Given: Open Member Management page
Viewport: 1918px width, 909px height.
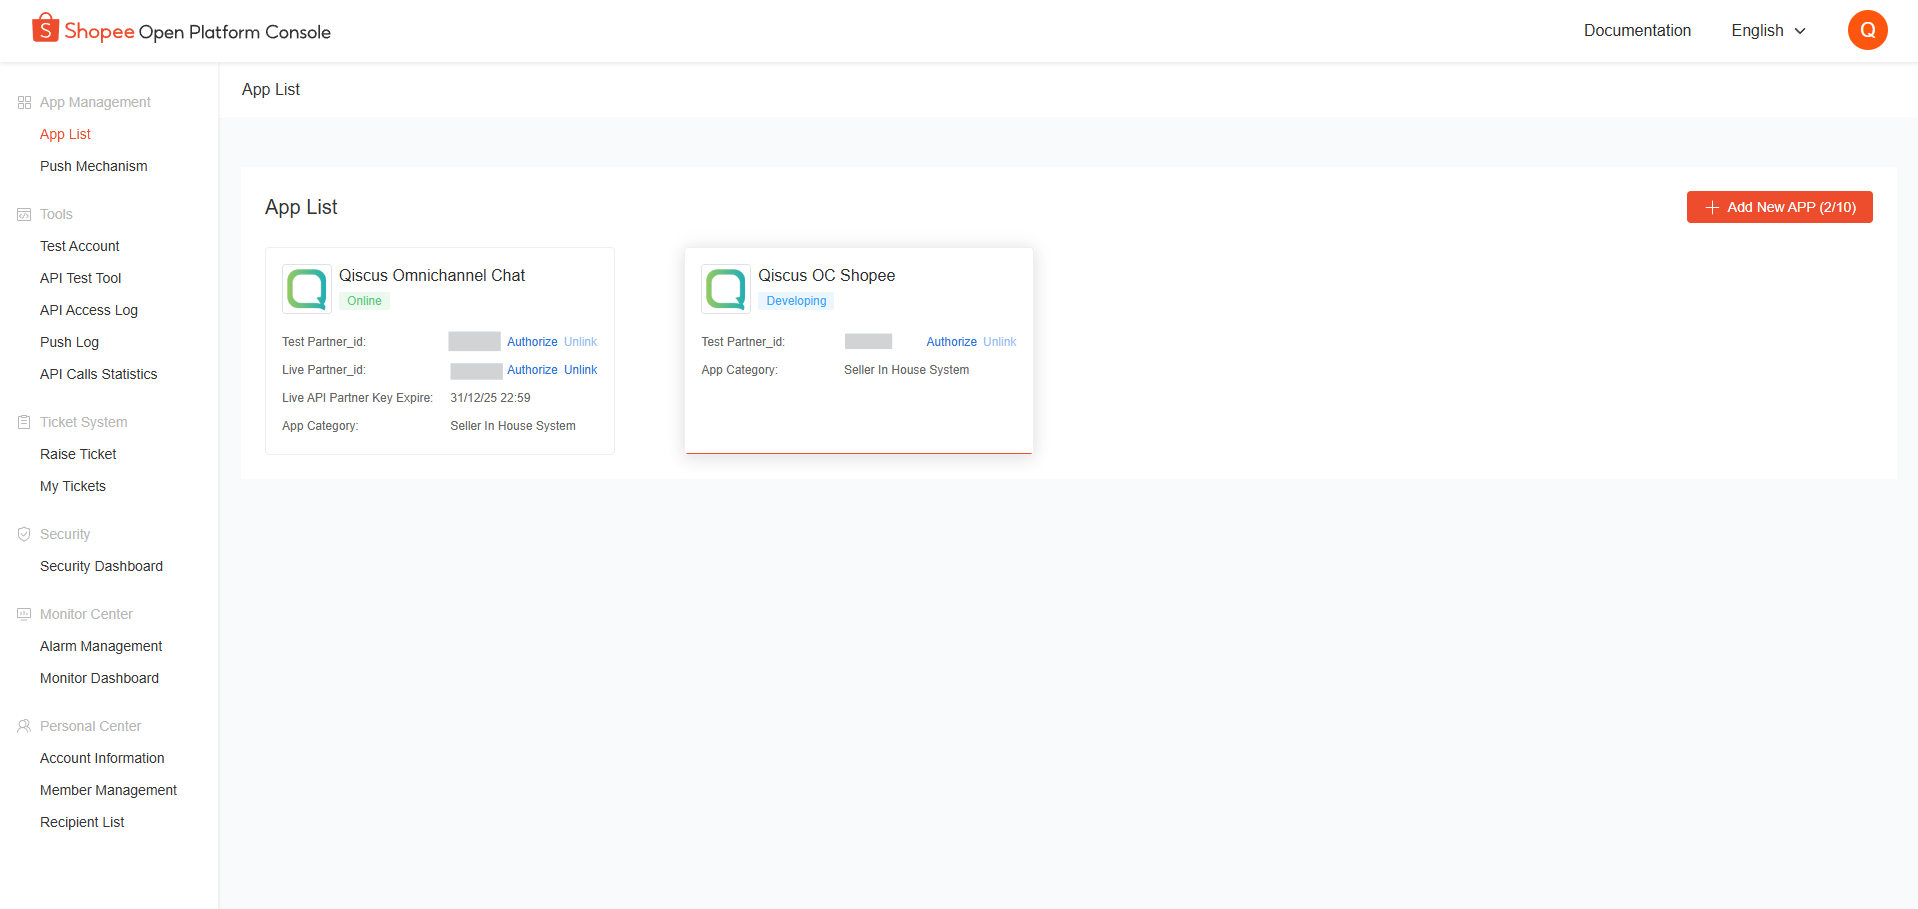Looking at the screenshot, I should tap(108, 791).
